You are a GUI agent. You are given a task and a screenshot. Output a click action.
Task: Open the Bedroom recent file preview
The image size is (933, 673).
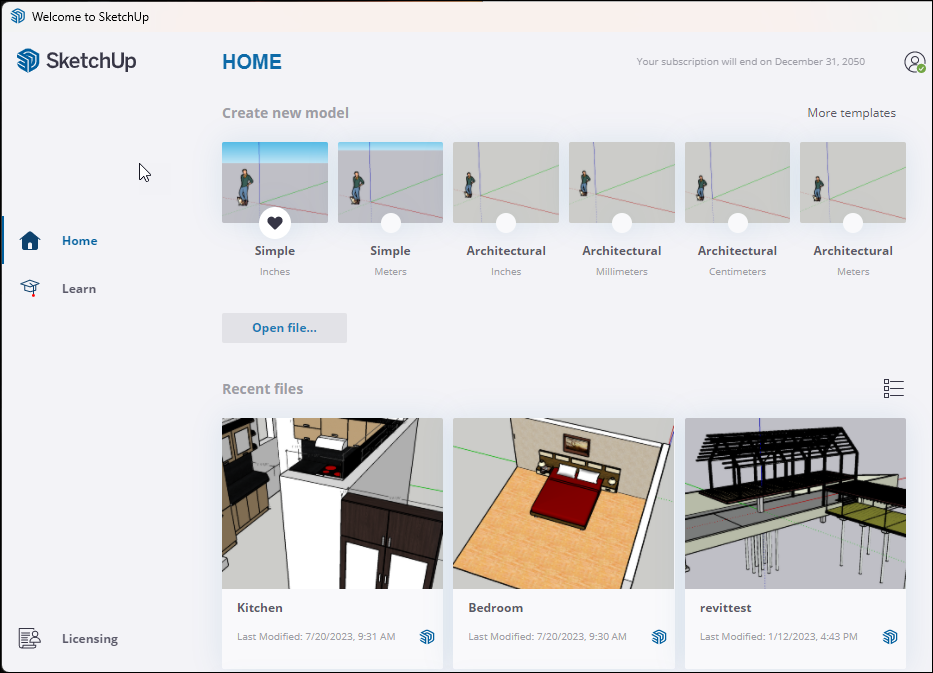click(x=563, y=503)
